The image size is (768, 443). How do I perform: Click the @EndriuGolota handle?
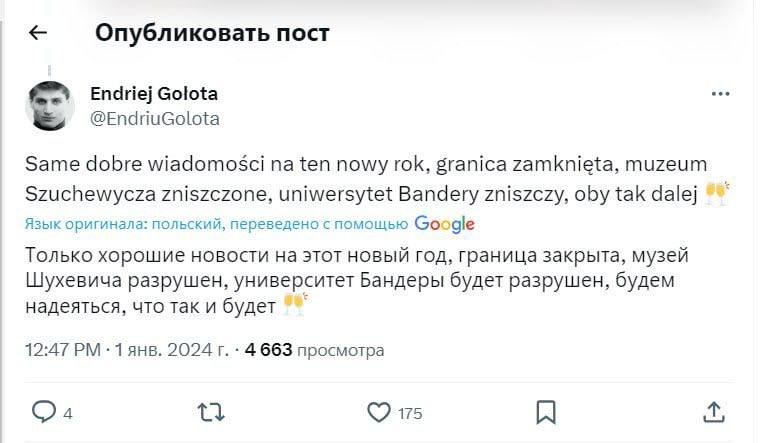155,118
